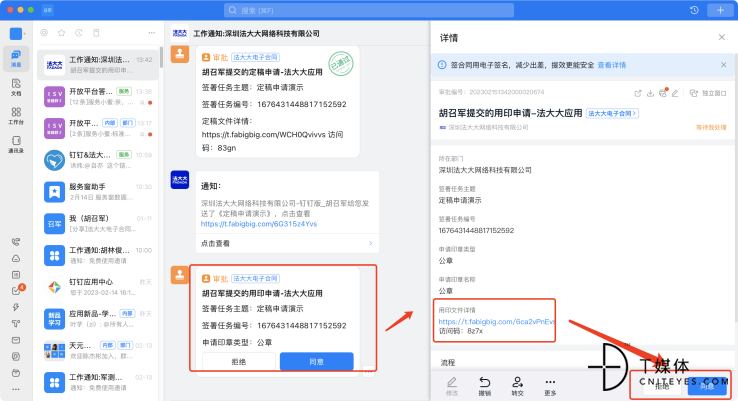738x401 pixels.
Task: Open the fabigbig link under 用印文件详情
Action: (x=497, y=321)
